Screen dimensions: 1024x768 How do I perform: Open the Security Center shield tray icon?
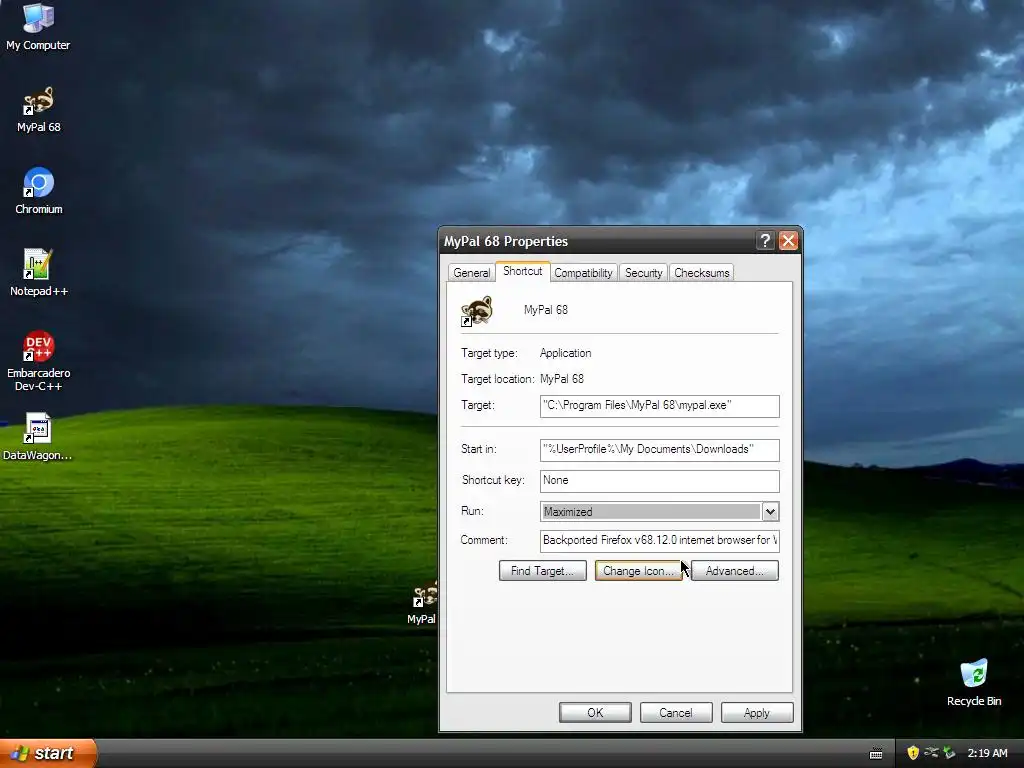click(x=913, y=753)
